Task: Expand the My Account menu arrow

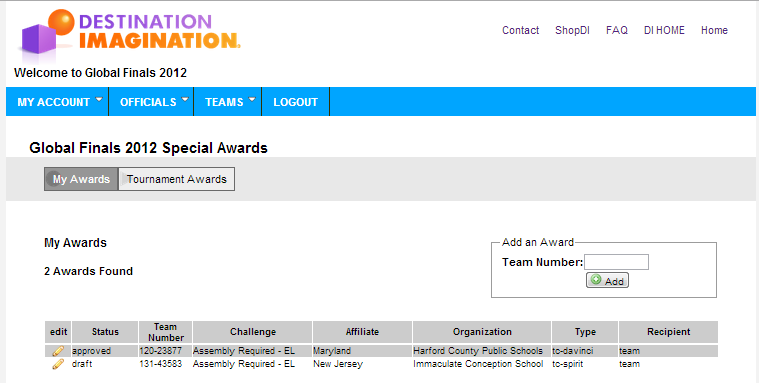Action: (99, 99)
